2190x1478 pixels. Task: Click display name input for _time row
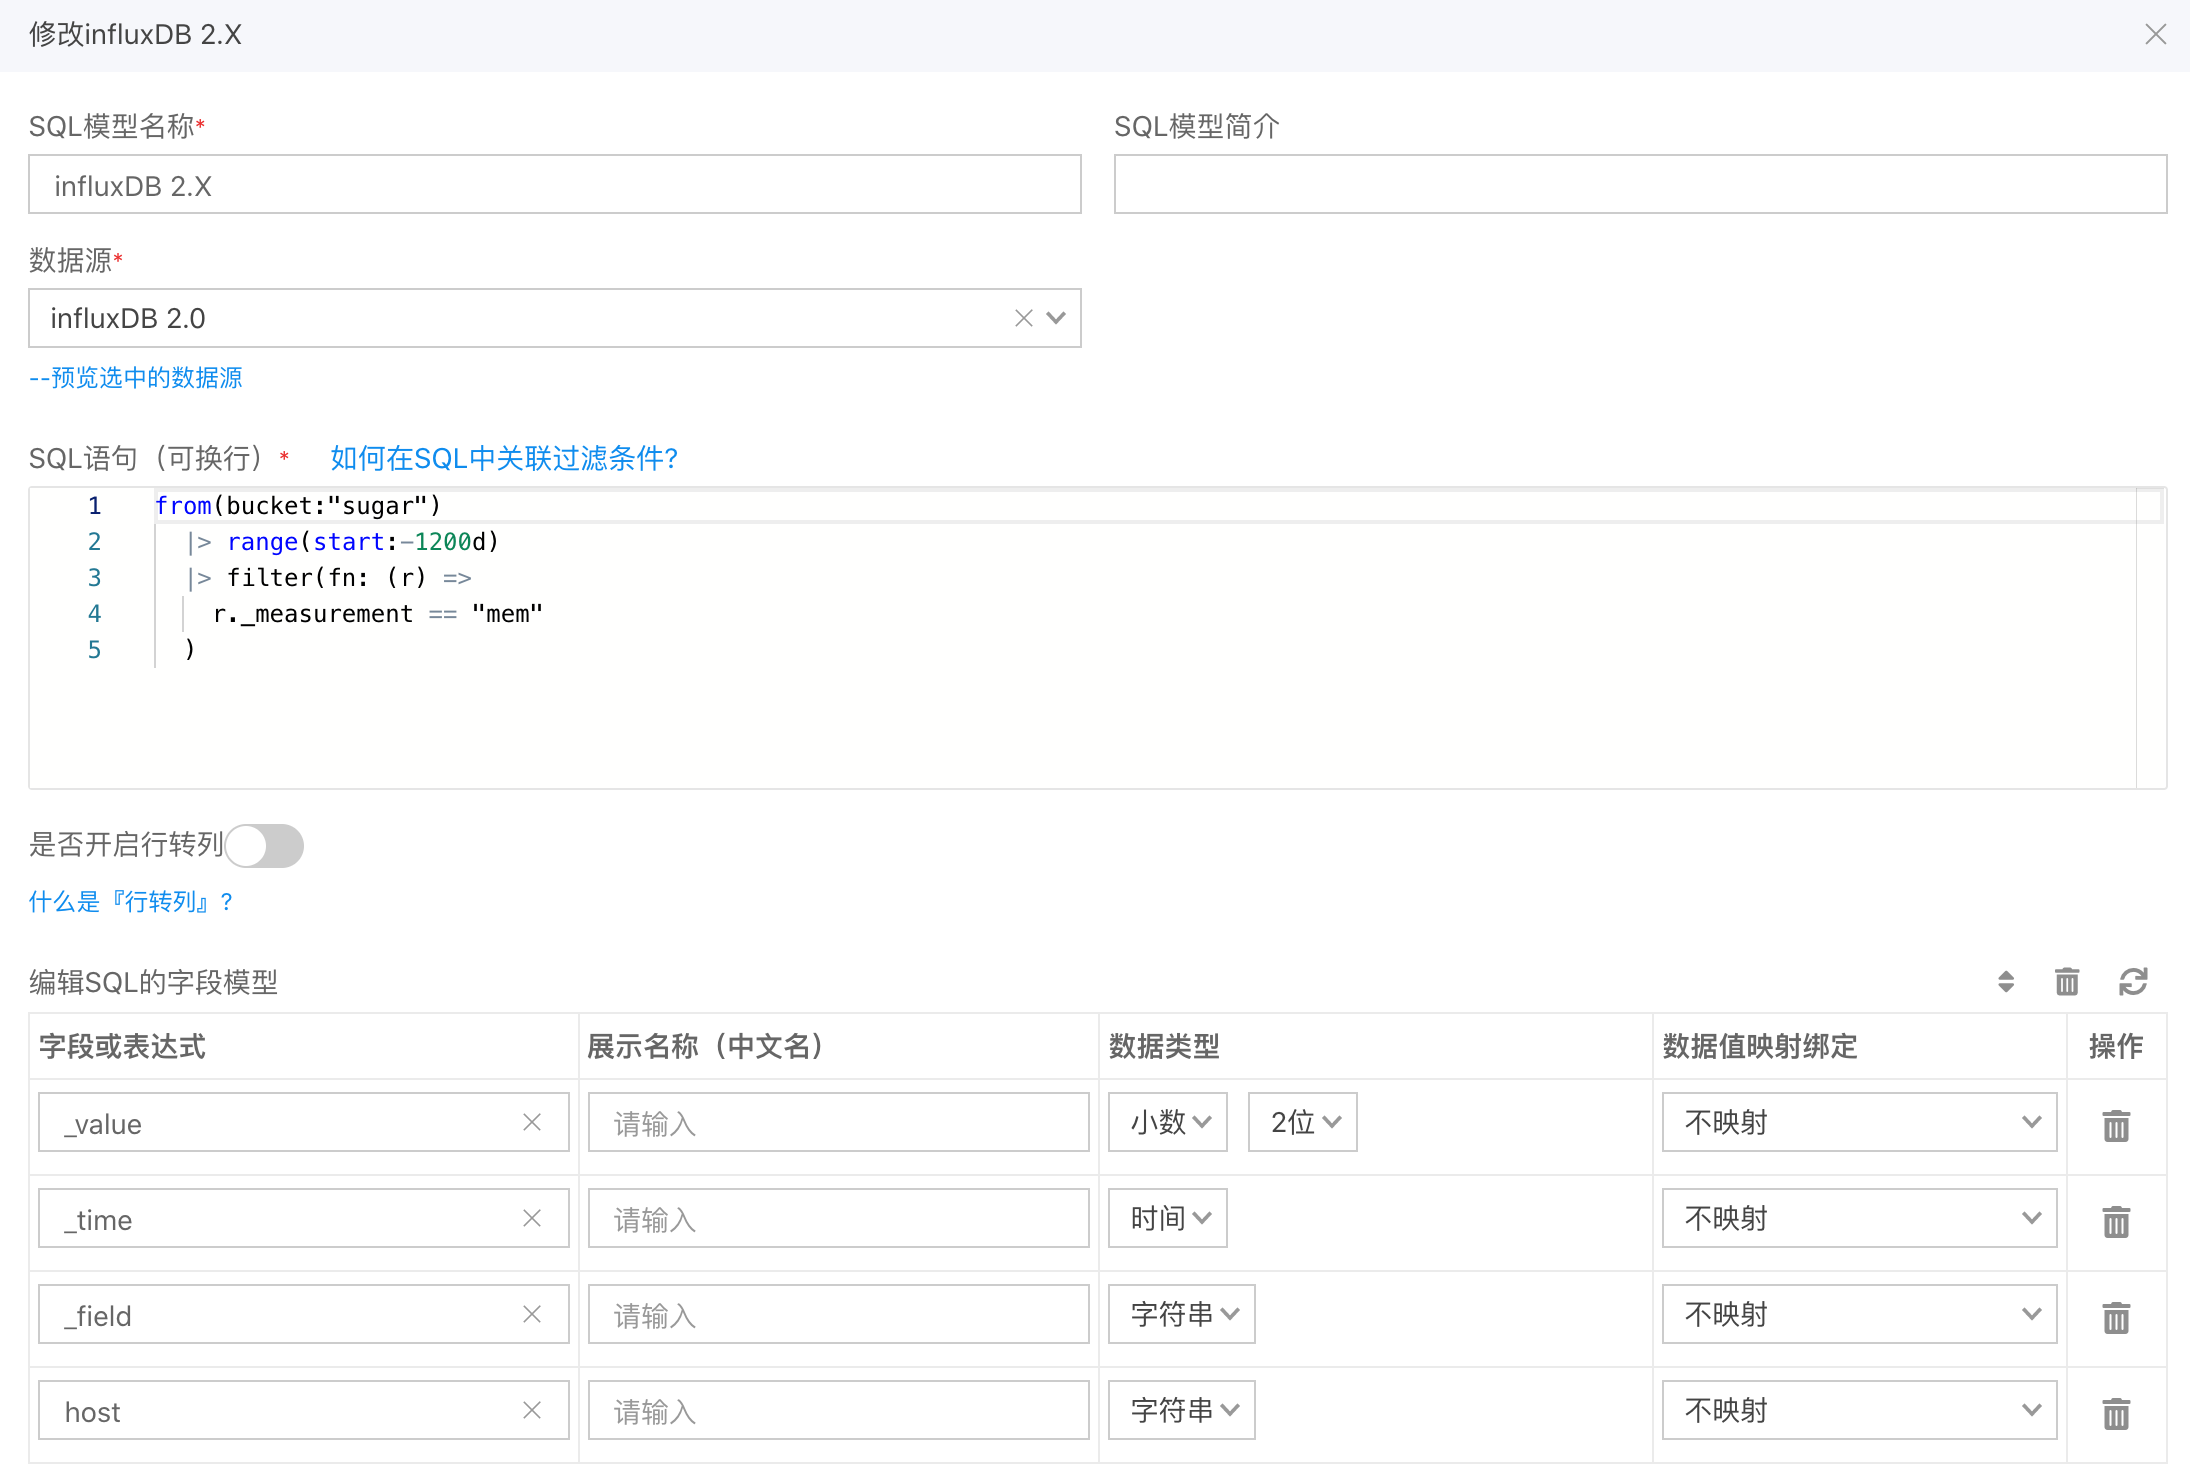pyautogui.click(x=839, y=1218)
